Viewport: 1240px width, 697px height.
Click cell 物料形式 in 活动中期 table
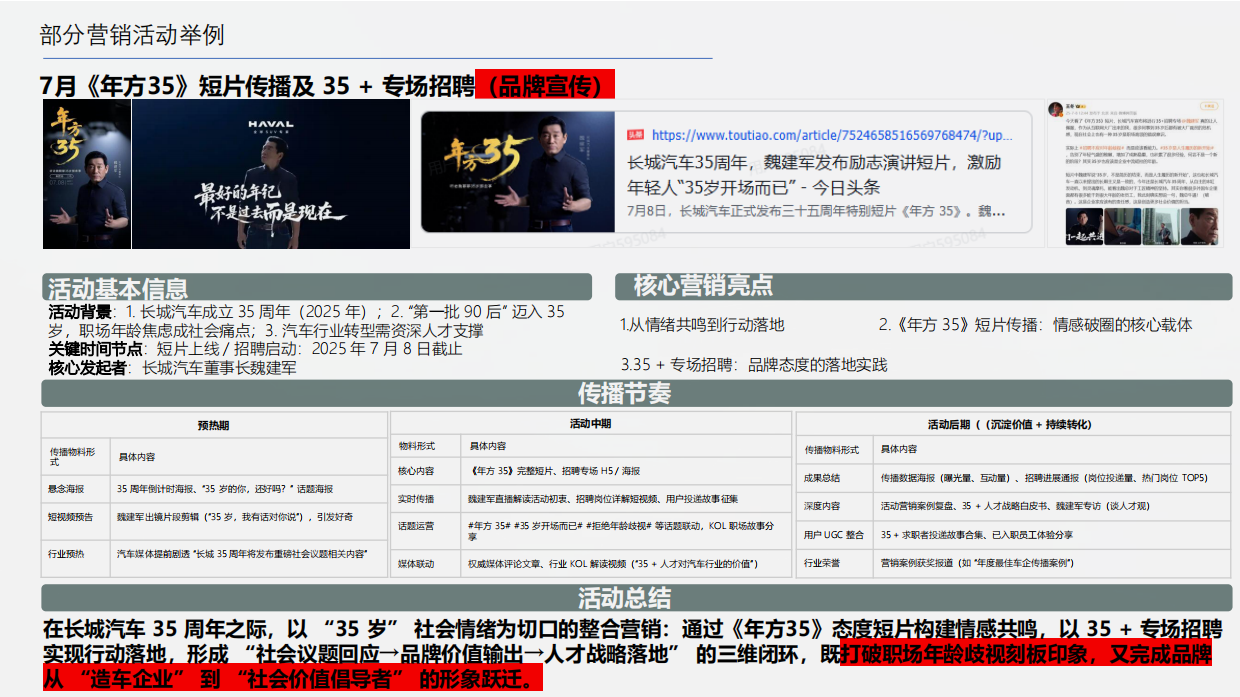pyautogui.click(x=425, y=446)
